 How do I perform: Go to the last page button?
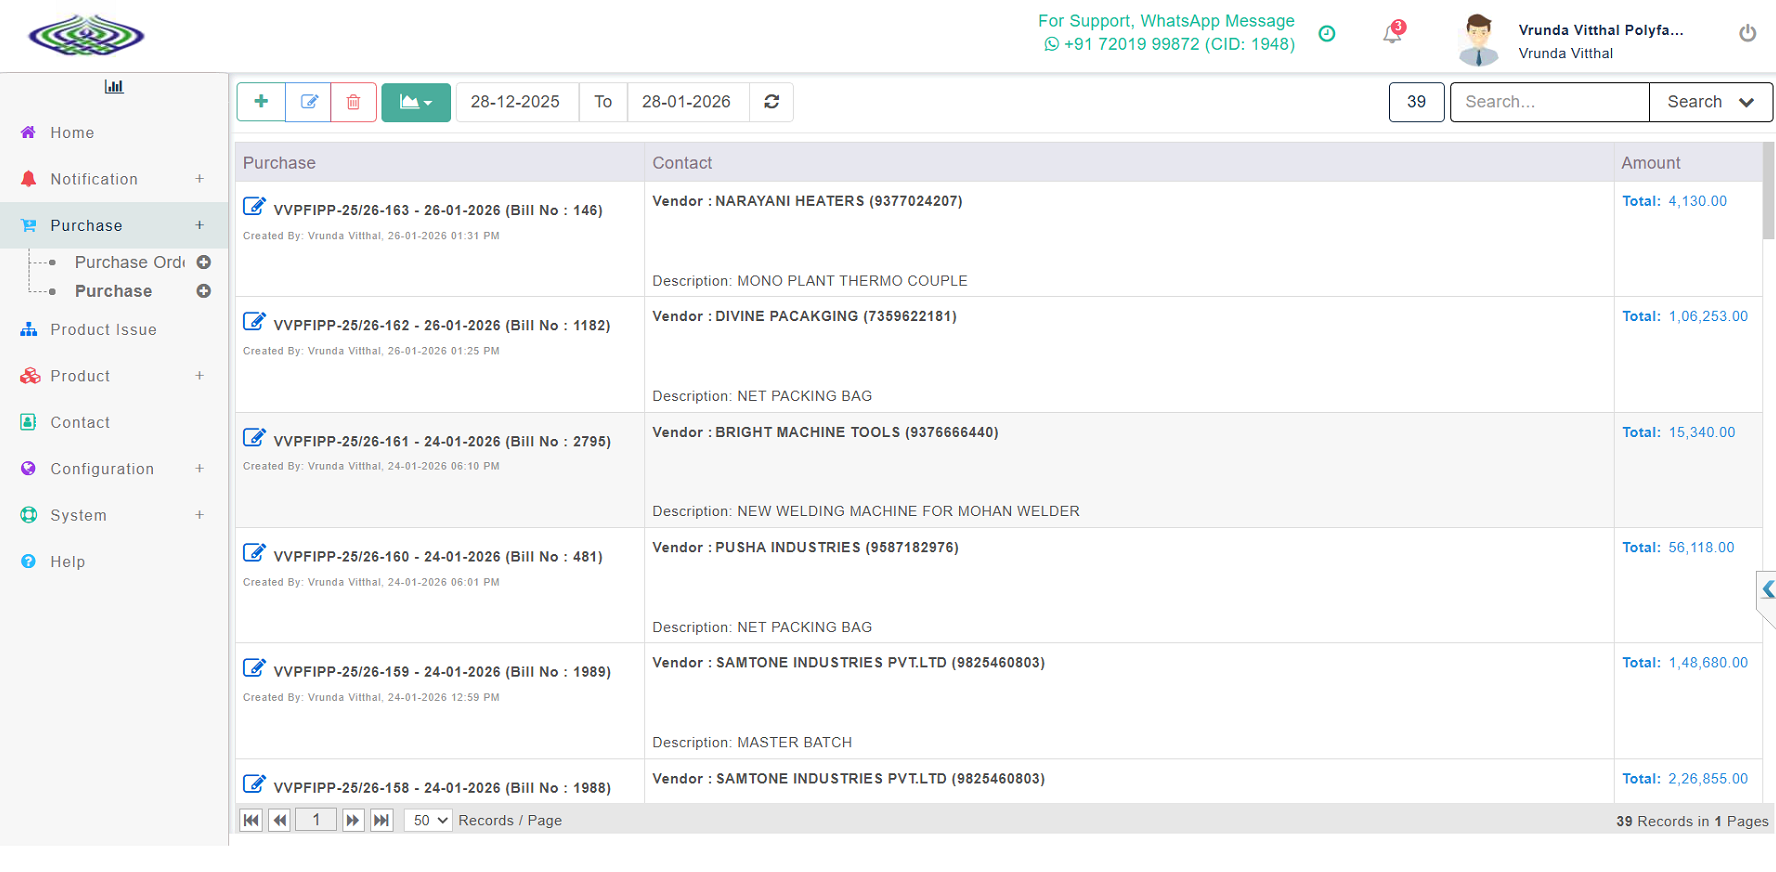[x=381, y=820]
